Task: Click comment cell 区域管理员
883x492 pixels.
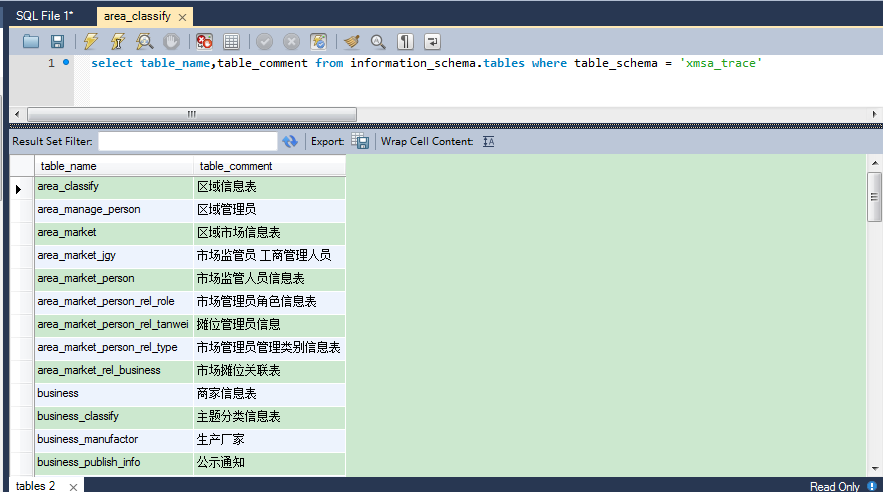Action: pyautogui.click(x=269, y=210)
